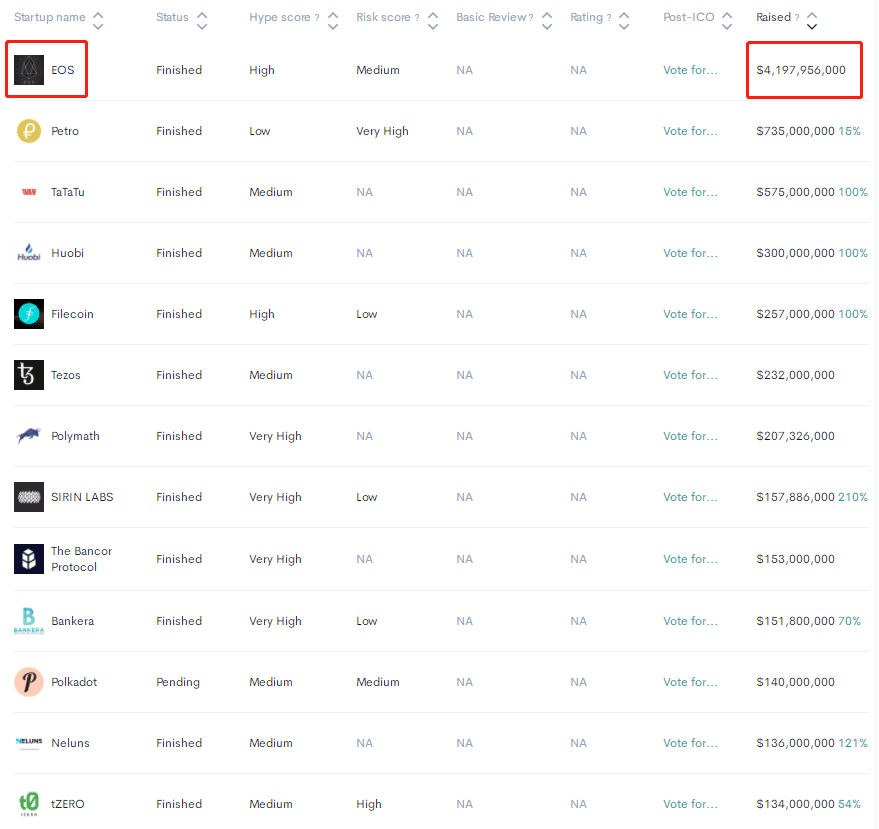The width and height of the screenshot is (879, 829).
Task: Open the Bankera startup page
Action: point(72,621)
